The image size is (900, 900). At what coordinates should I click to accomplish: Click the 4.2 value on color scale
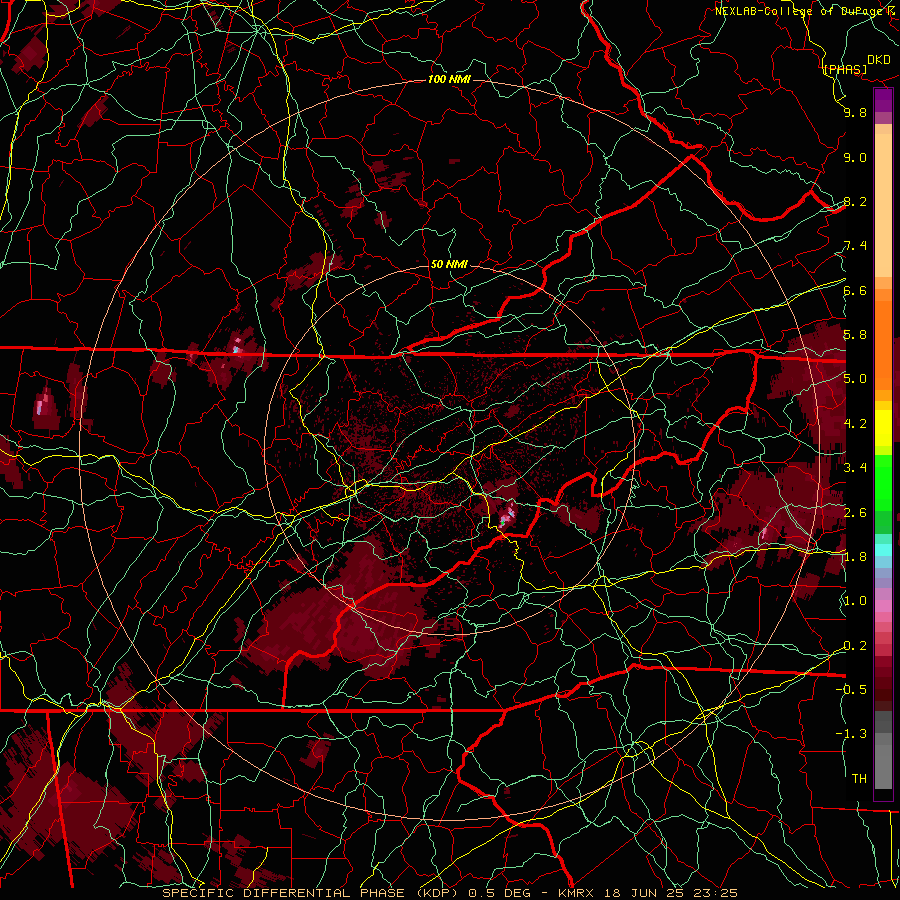[855, 424]
